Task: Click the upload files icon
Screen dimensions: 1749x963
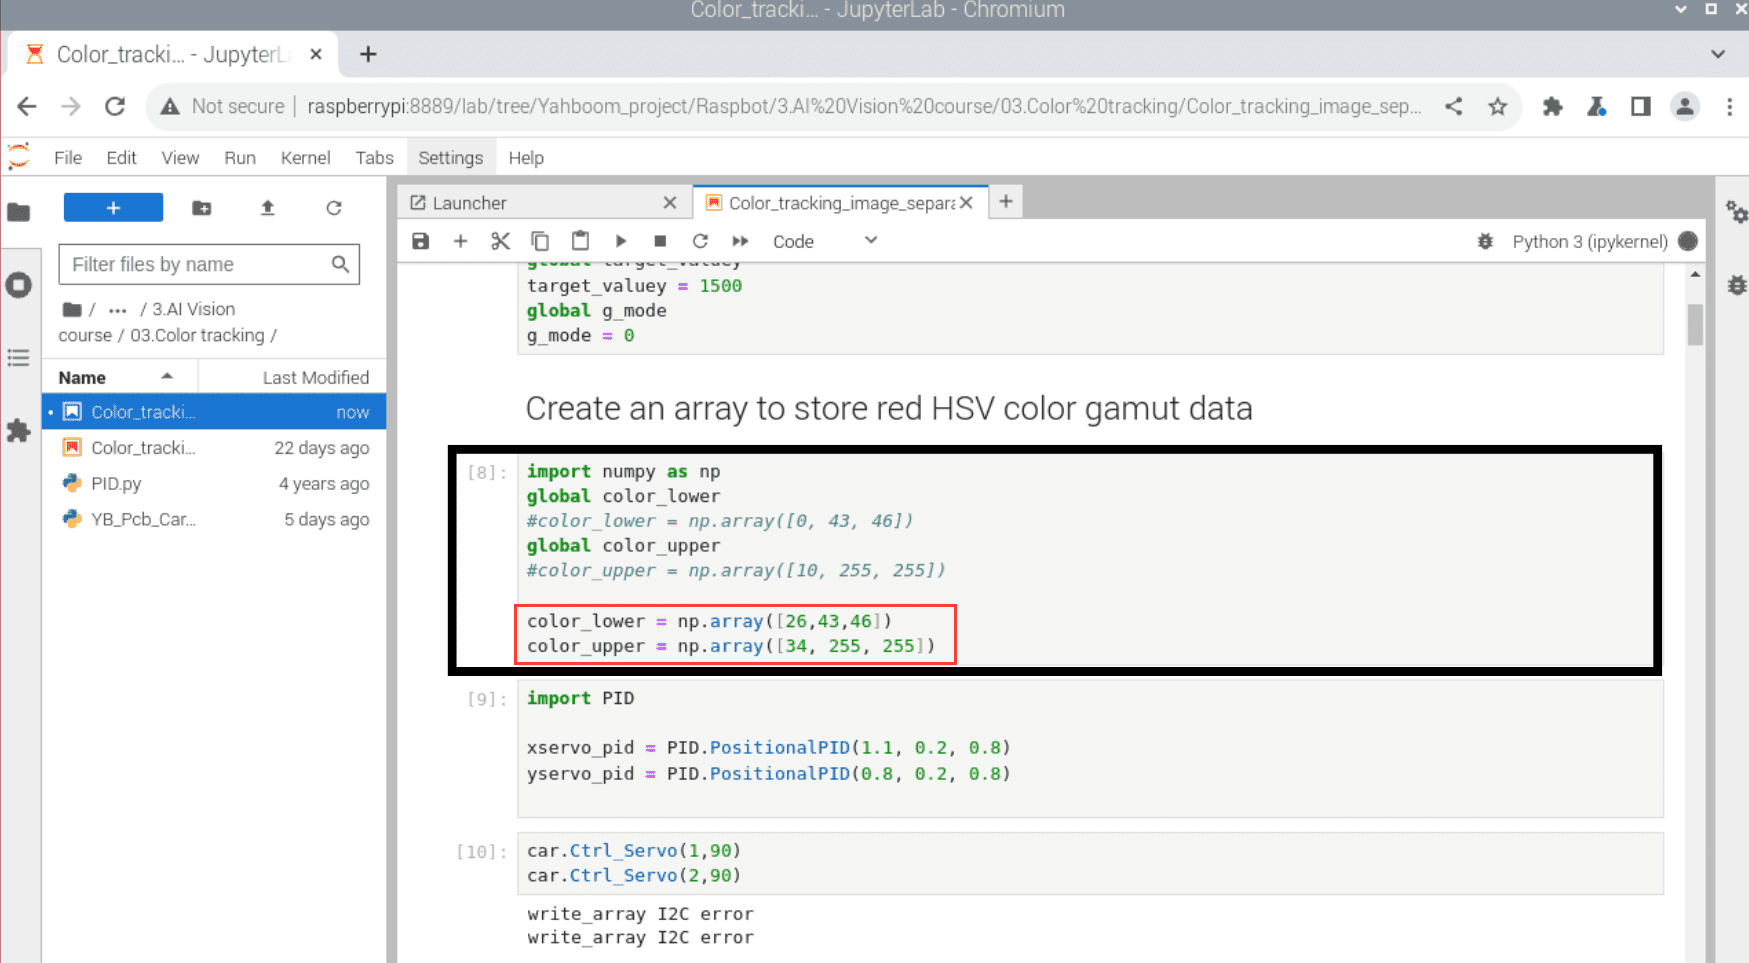Action: [x=267, y=208]
